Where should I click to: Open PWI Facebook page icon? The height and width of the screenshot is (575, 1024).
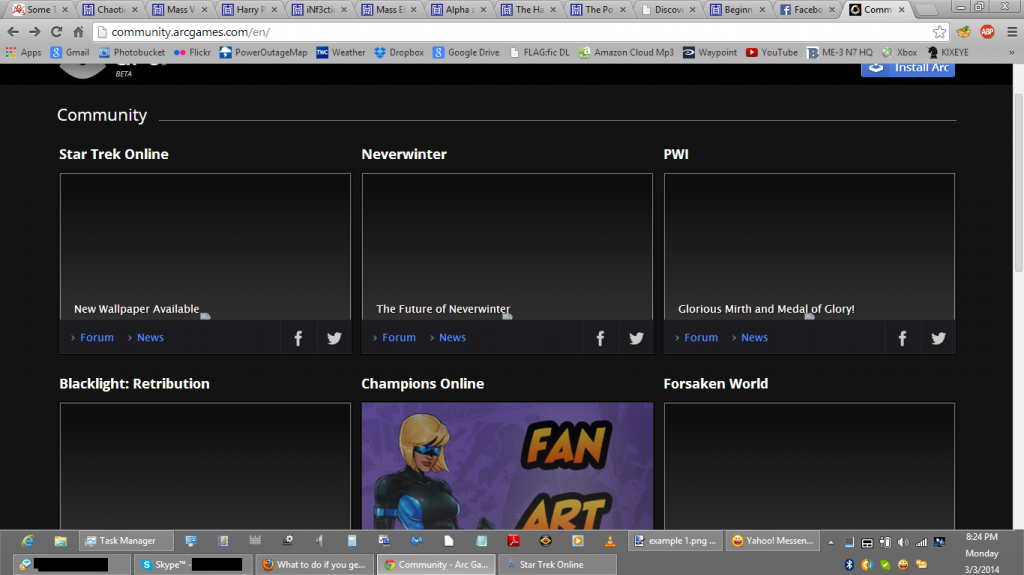pos(903,338)
